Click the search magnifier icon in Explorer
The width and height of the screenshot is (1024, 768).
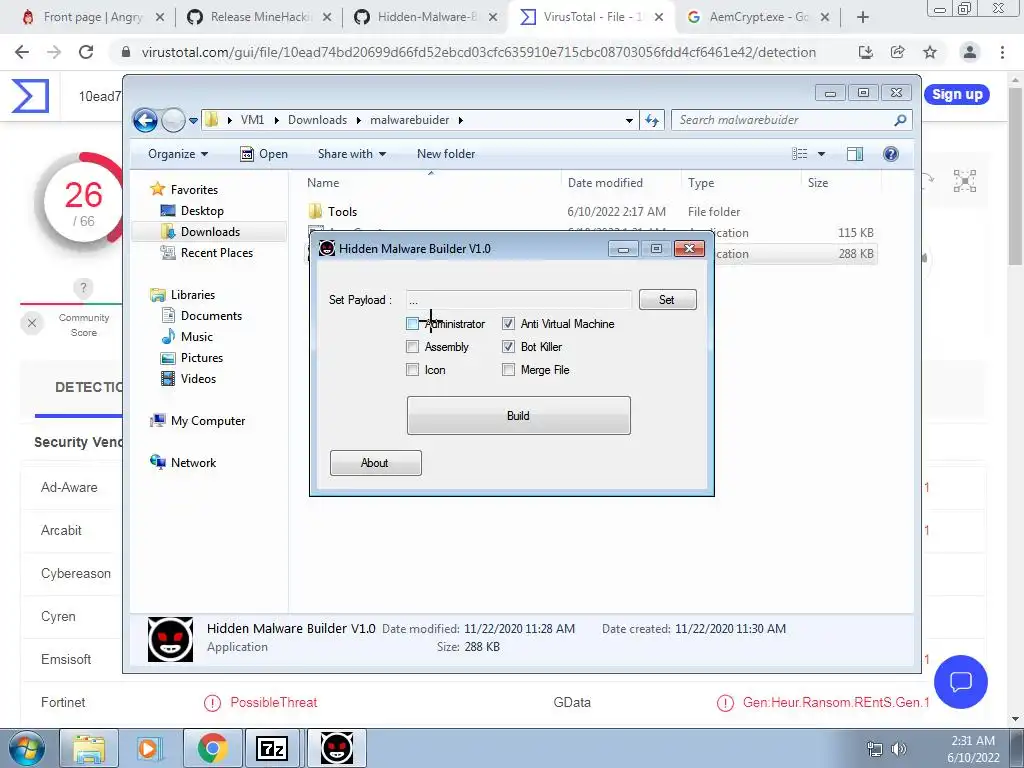tap(900, 120)
